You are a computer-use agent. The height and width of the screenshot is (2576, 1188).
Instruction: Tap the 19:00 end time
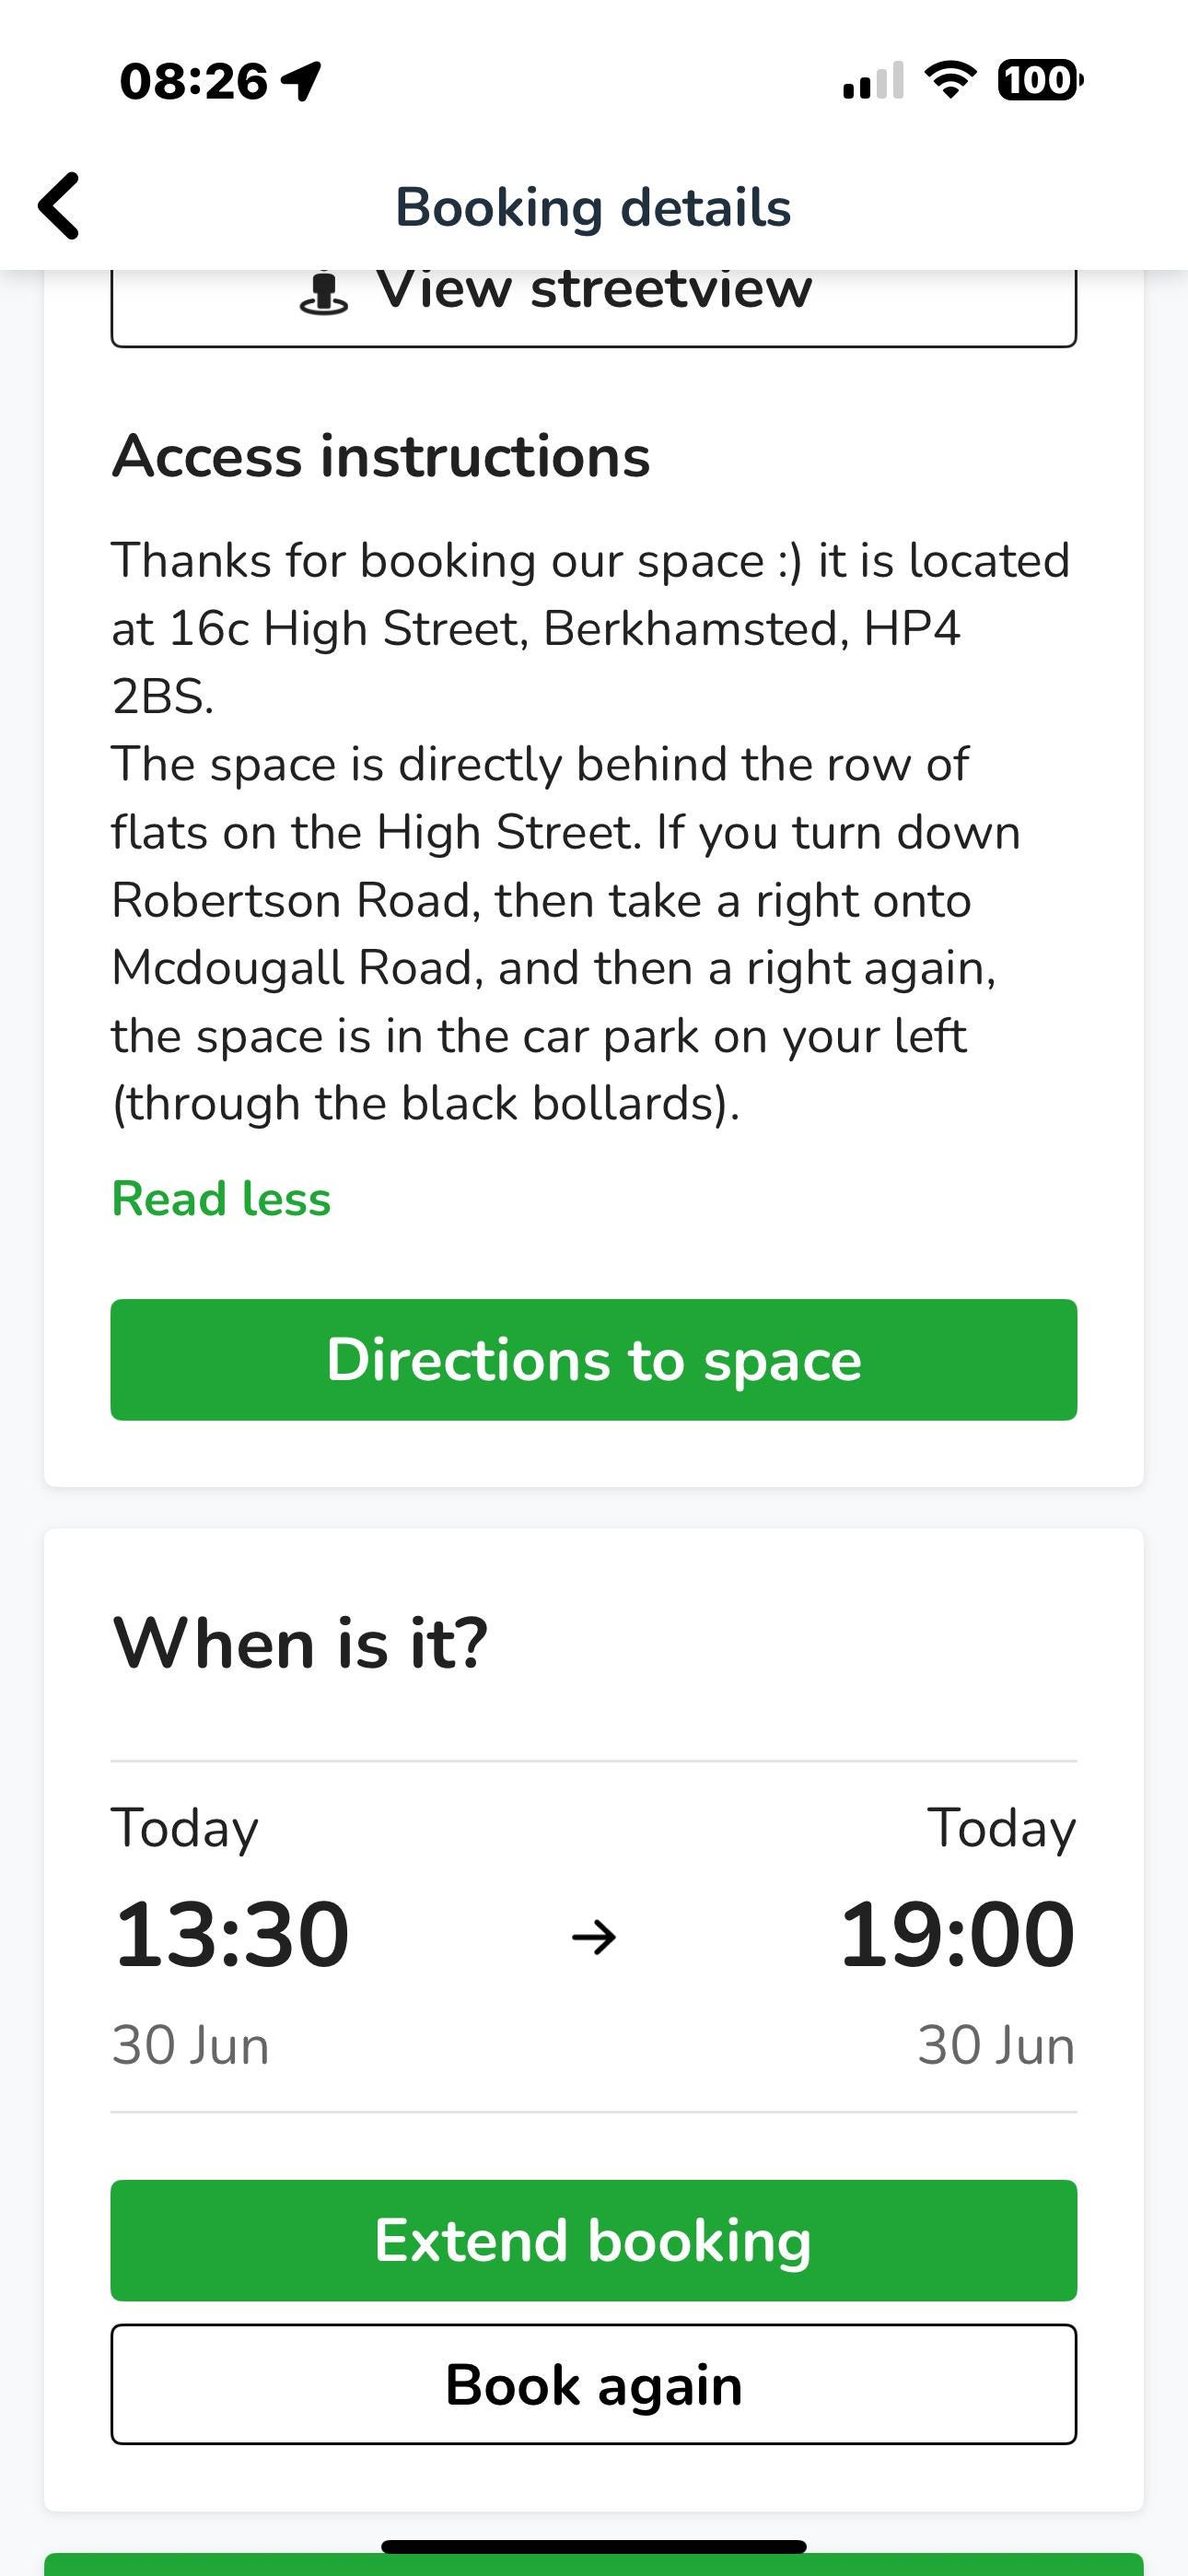click(x=957, y=1935)
